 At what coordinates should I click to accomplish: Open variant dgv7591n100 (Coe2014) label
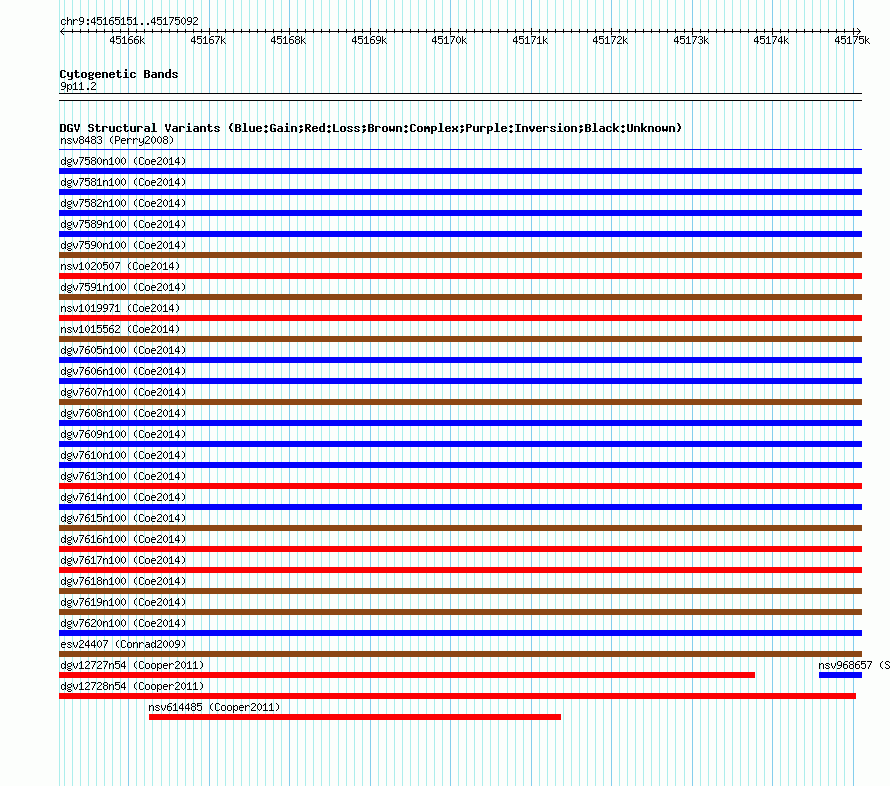click(x=123, y=287)
